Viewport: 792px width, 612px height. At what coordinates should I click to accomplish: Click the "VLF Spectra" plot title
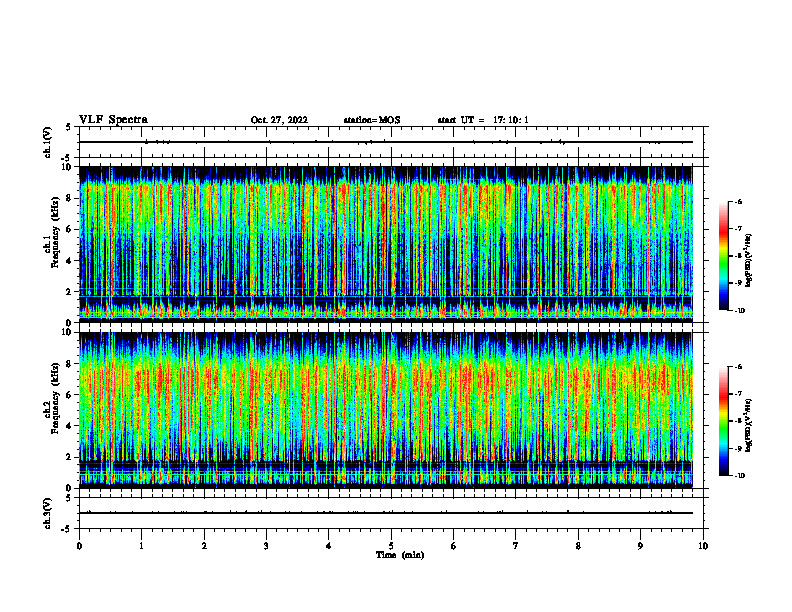pos(113,120)
